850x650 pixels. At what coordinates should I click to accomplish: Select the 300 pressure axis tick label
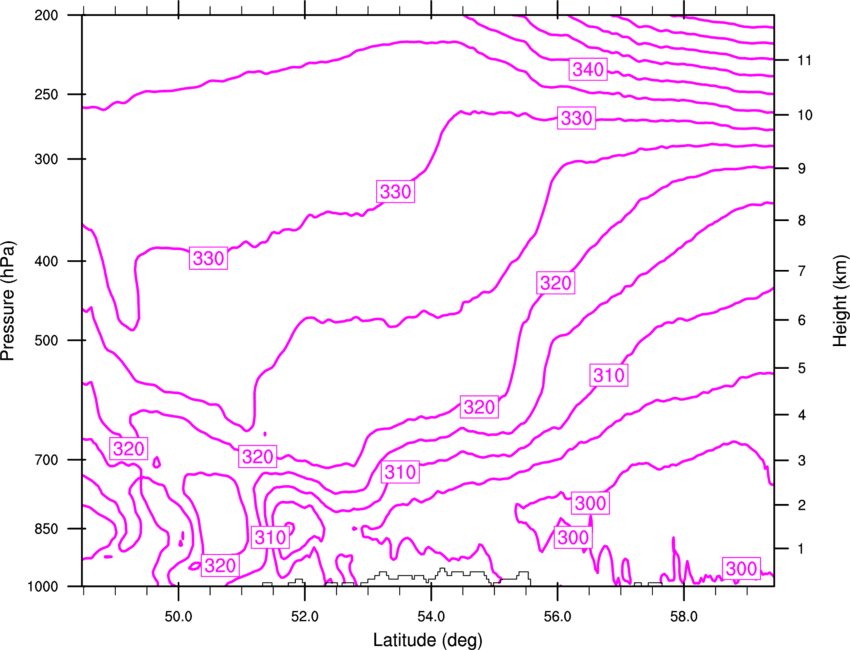point(46,159)
